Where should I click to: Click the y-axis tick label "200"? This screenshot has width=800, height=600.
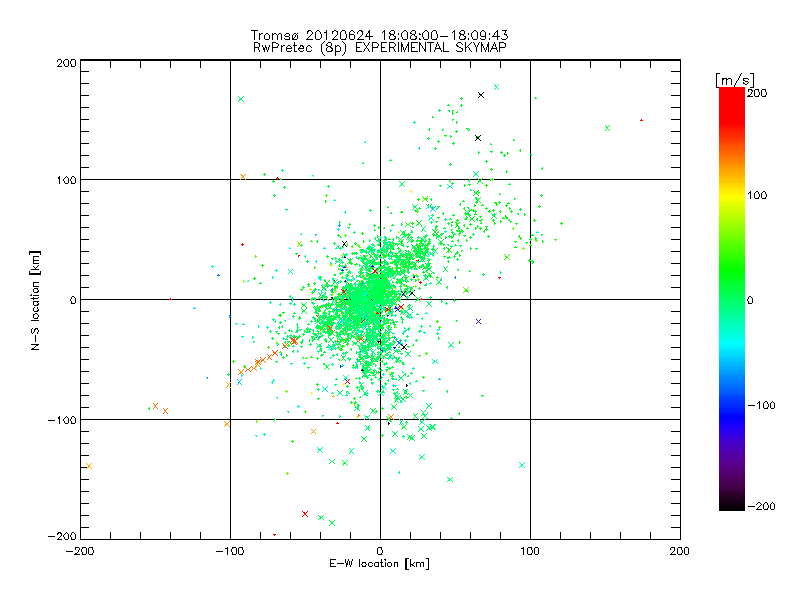pos(67,63)
